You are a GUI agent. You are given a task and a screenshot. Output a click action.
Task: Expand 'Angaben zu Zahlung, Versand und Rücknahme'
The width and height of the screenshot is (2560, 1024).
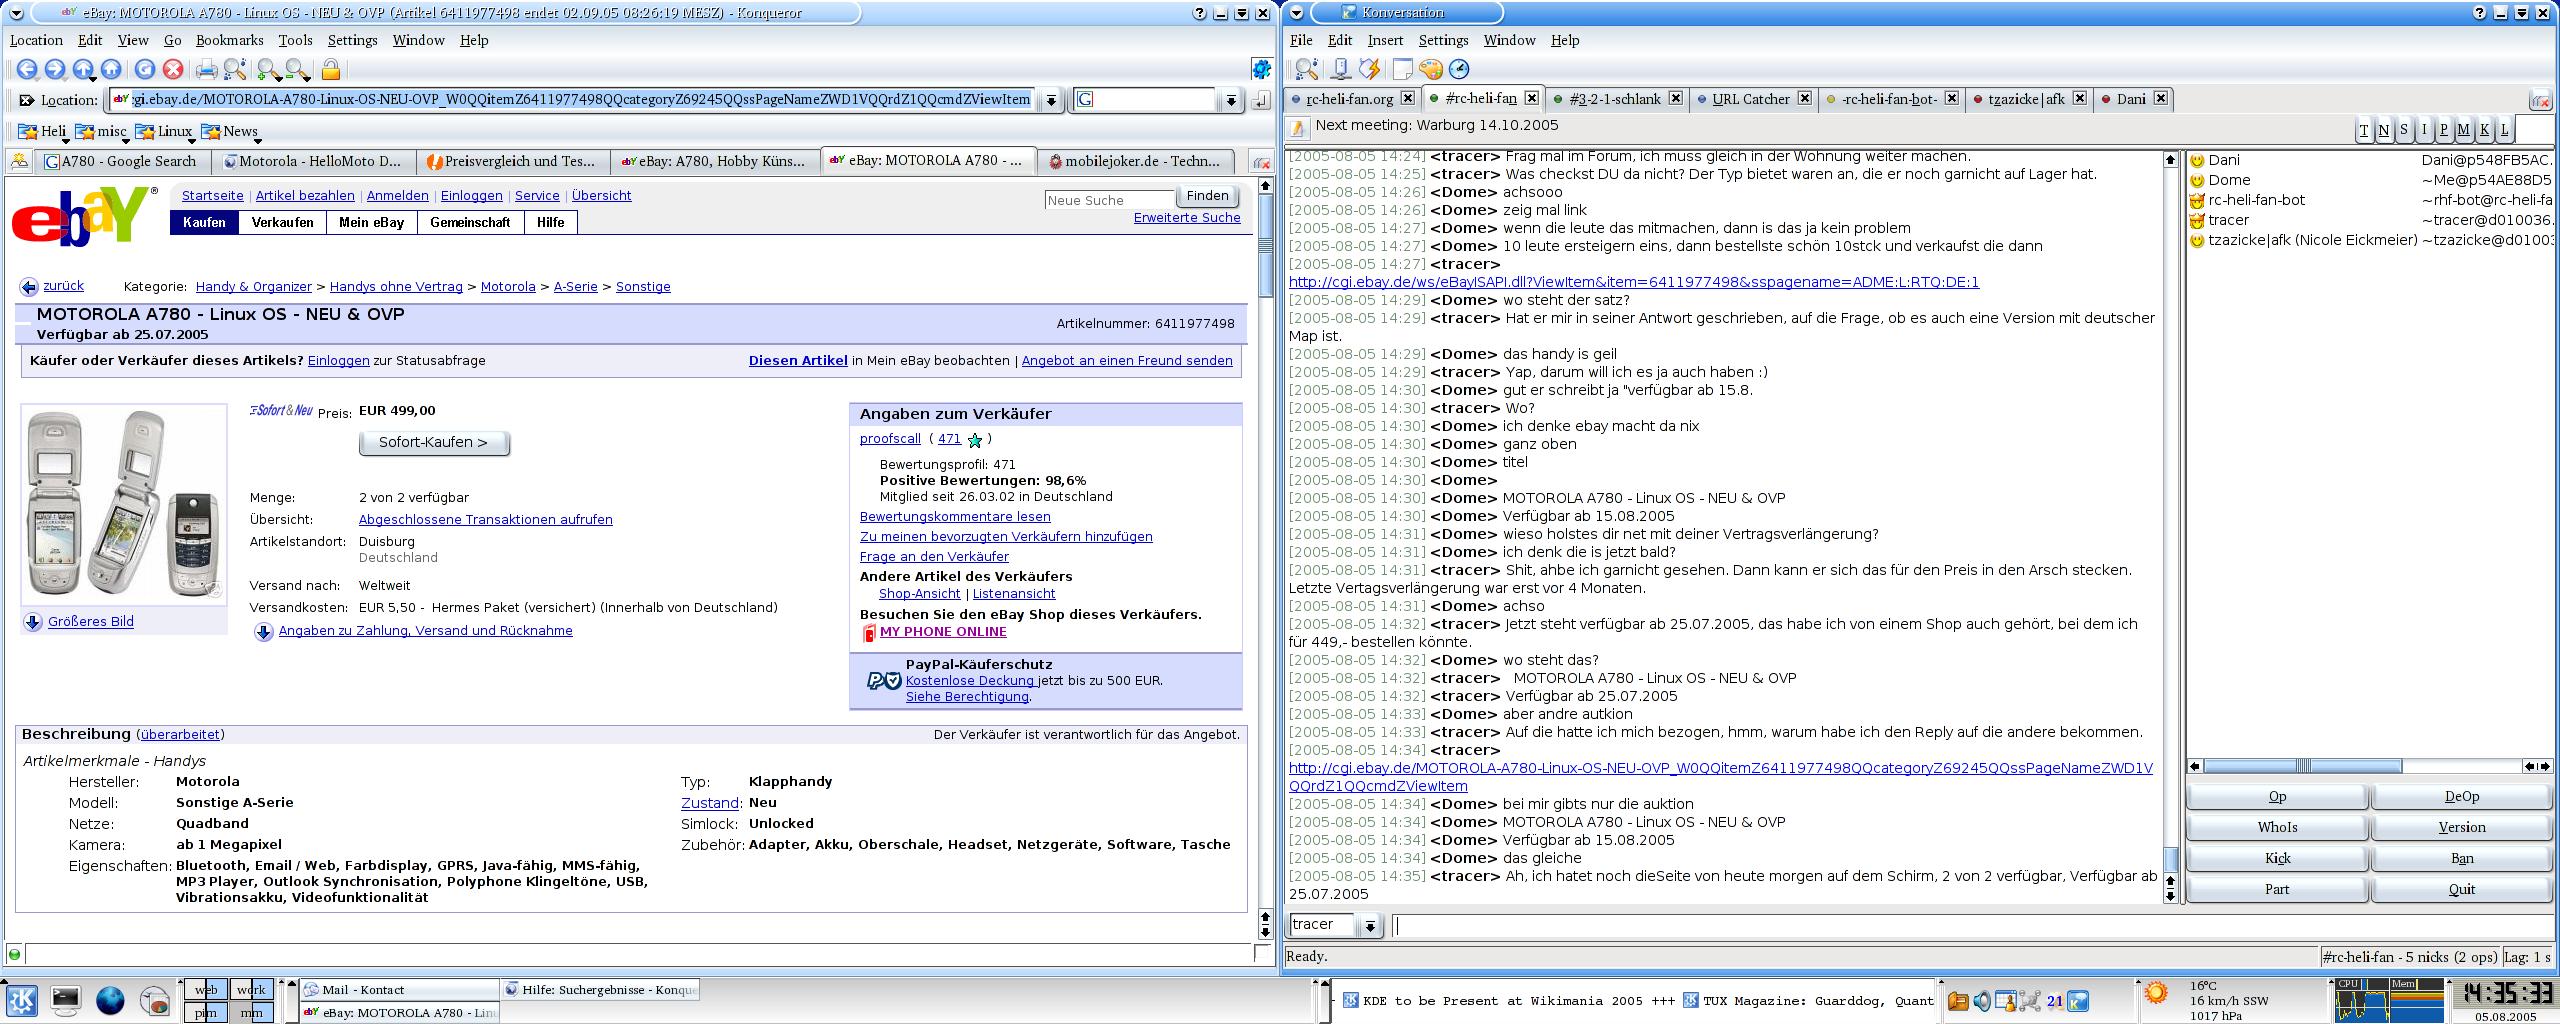coord(425,631)
